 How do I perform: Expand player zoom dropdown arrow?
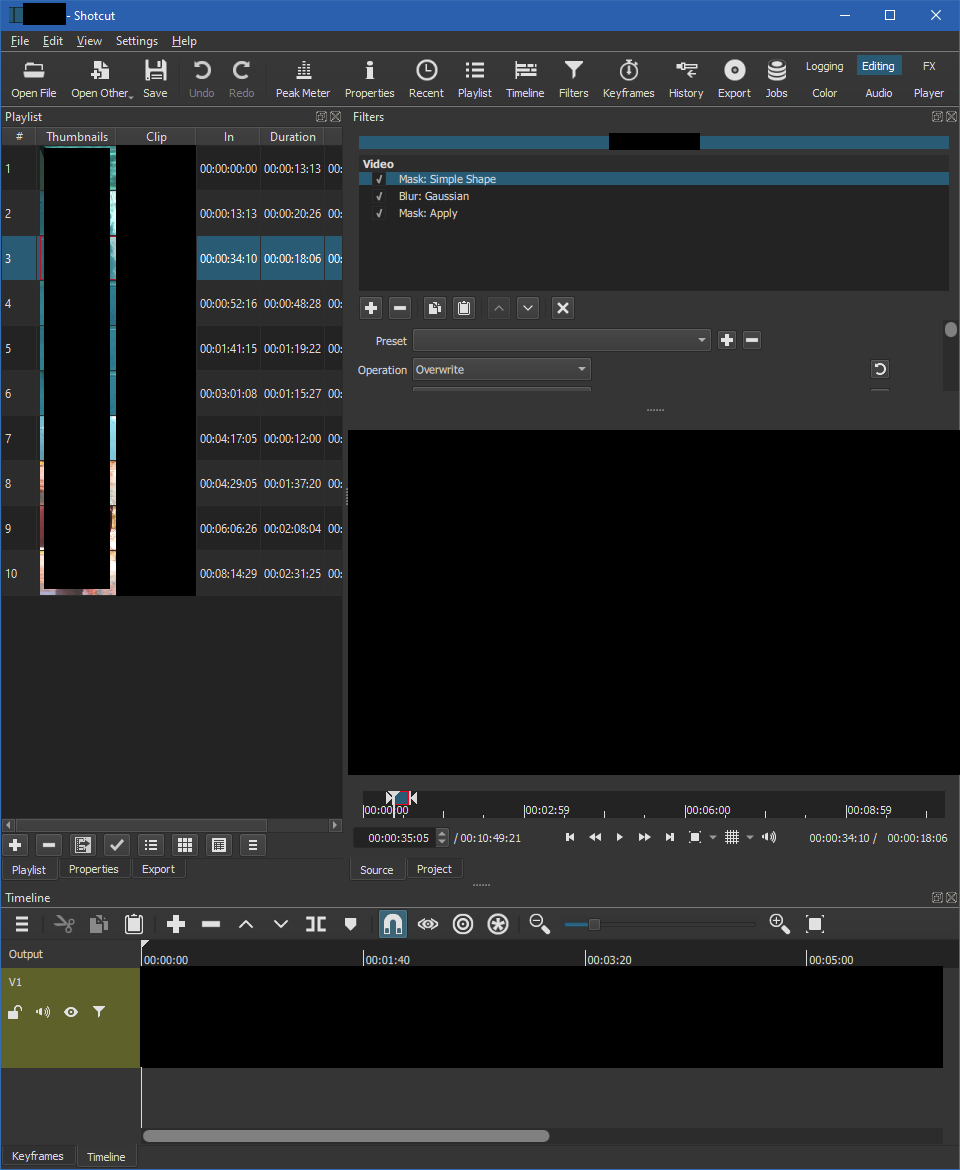coord(713,837)
